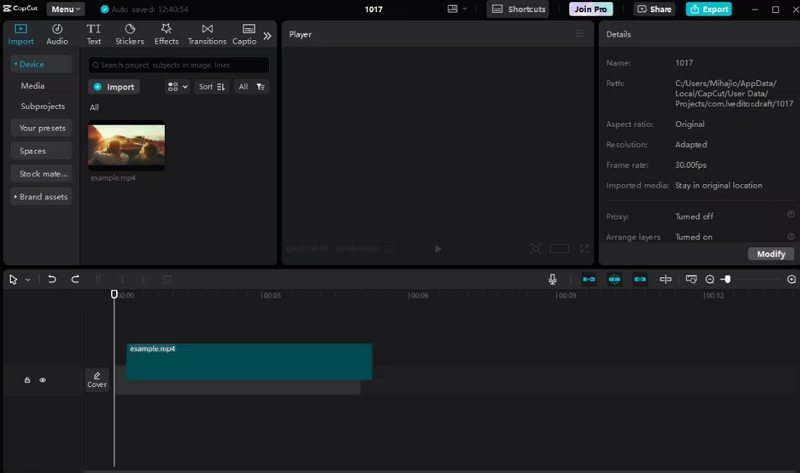Show Proxy info tooltip icon

(790, 215)
